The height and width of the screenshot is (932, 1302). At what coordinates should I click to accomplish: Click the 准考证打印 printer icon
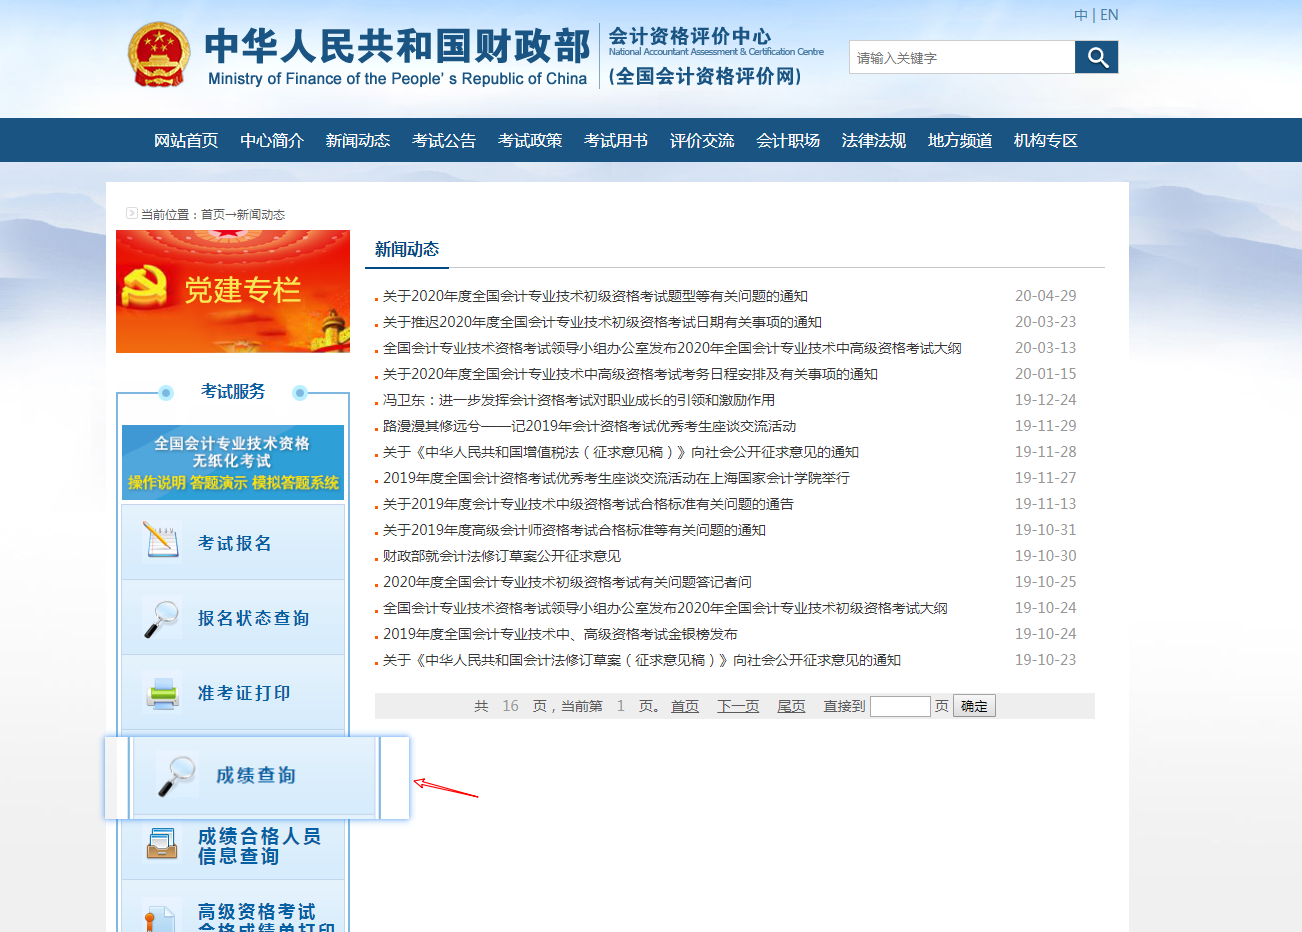(161, 693)
